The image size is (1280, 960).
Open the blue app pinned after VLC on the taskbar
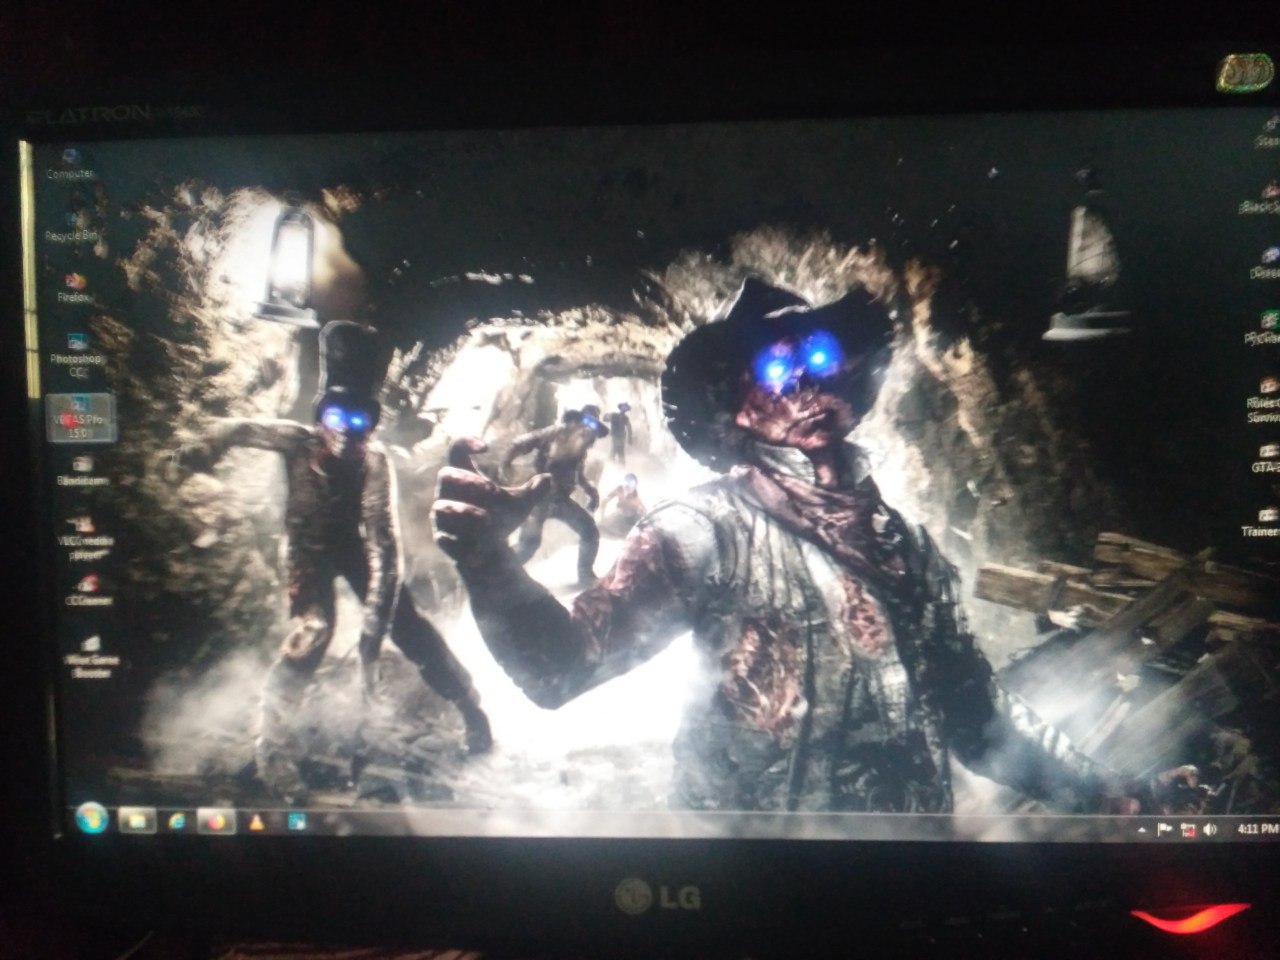point(297,822)
